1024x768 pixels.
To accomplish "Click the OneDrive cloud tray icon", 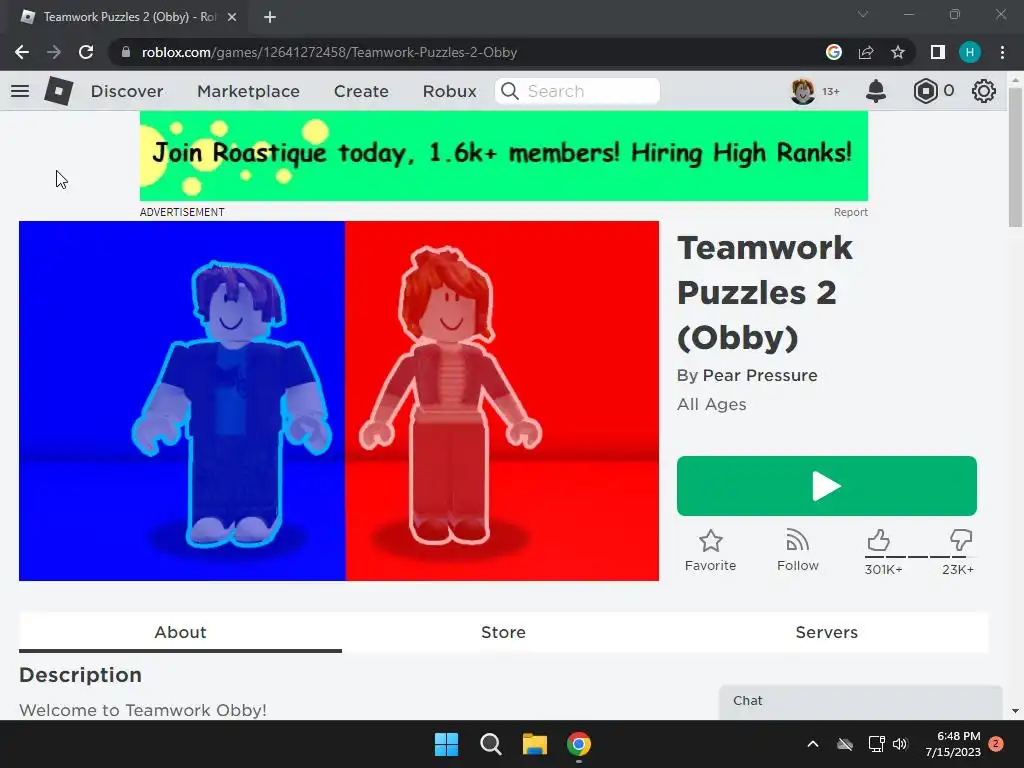I will click(x=844, y=744).
